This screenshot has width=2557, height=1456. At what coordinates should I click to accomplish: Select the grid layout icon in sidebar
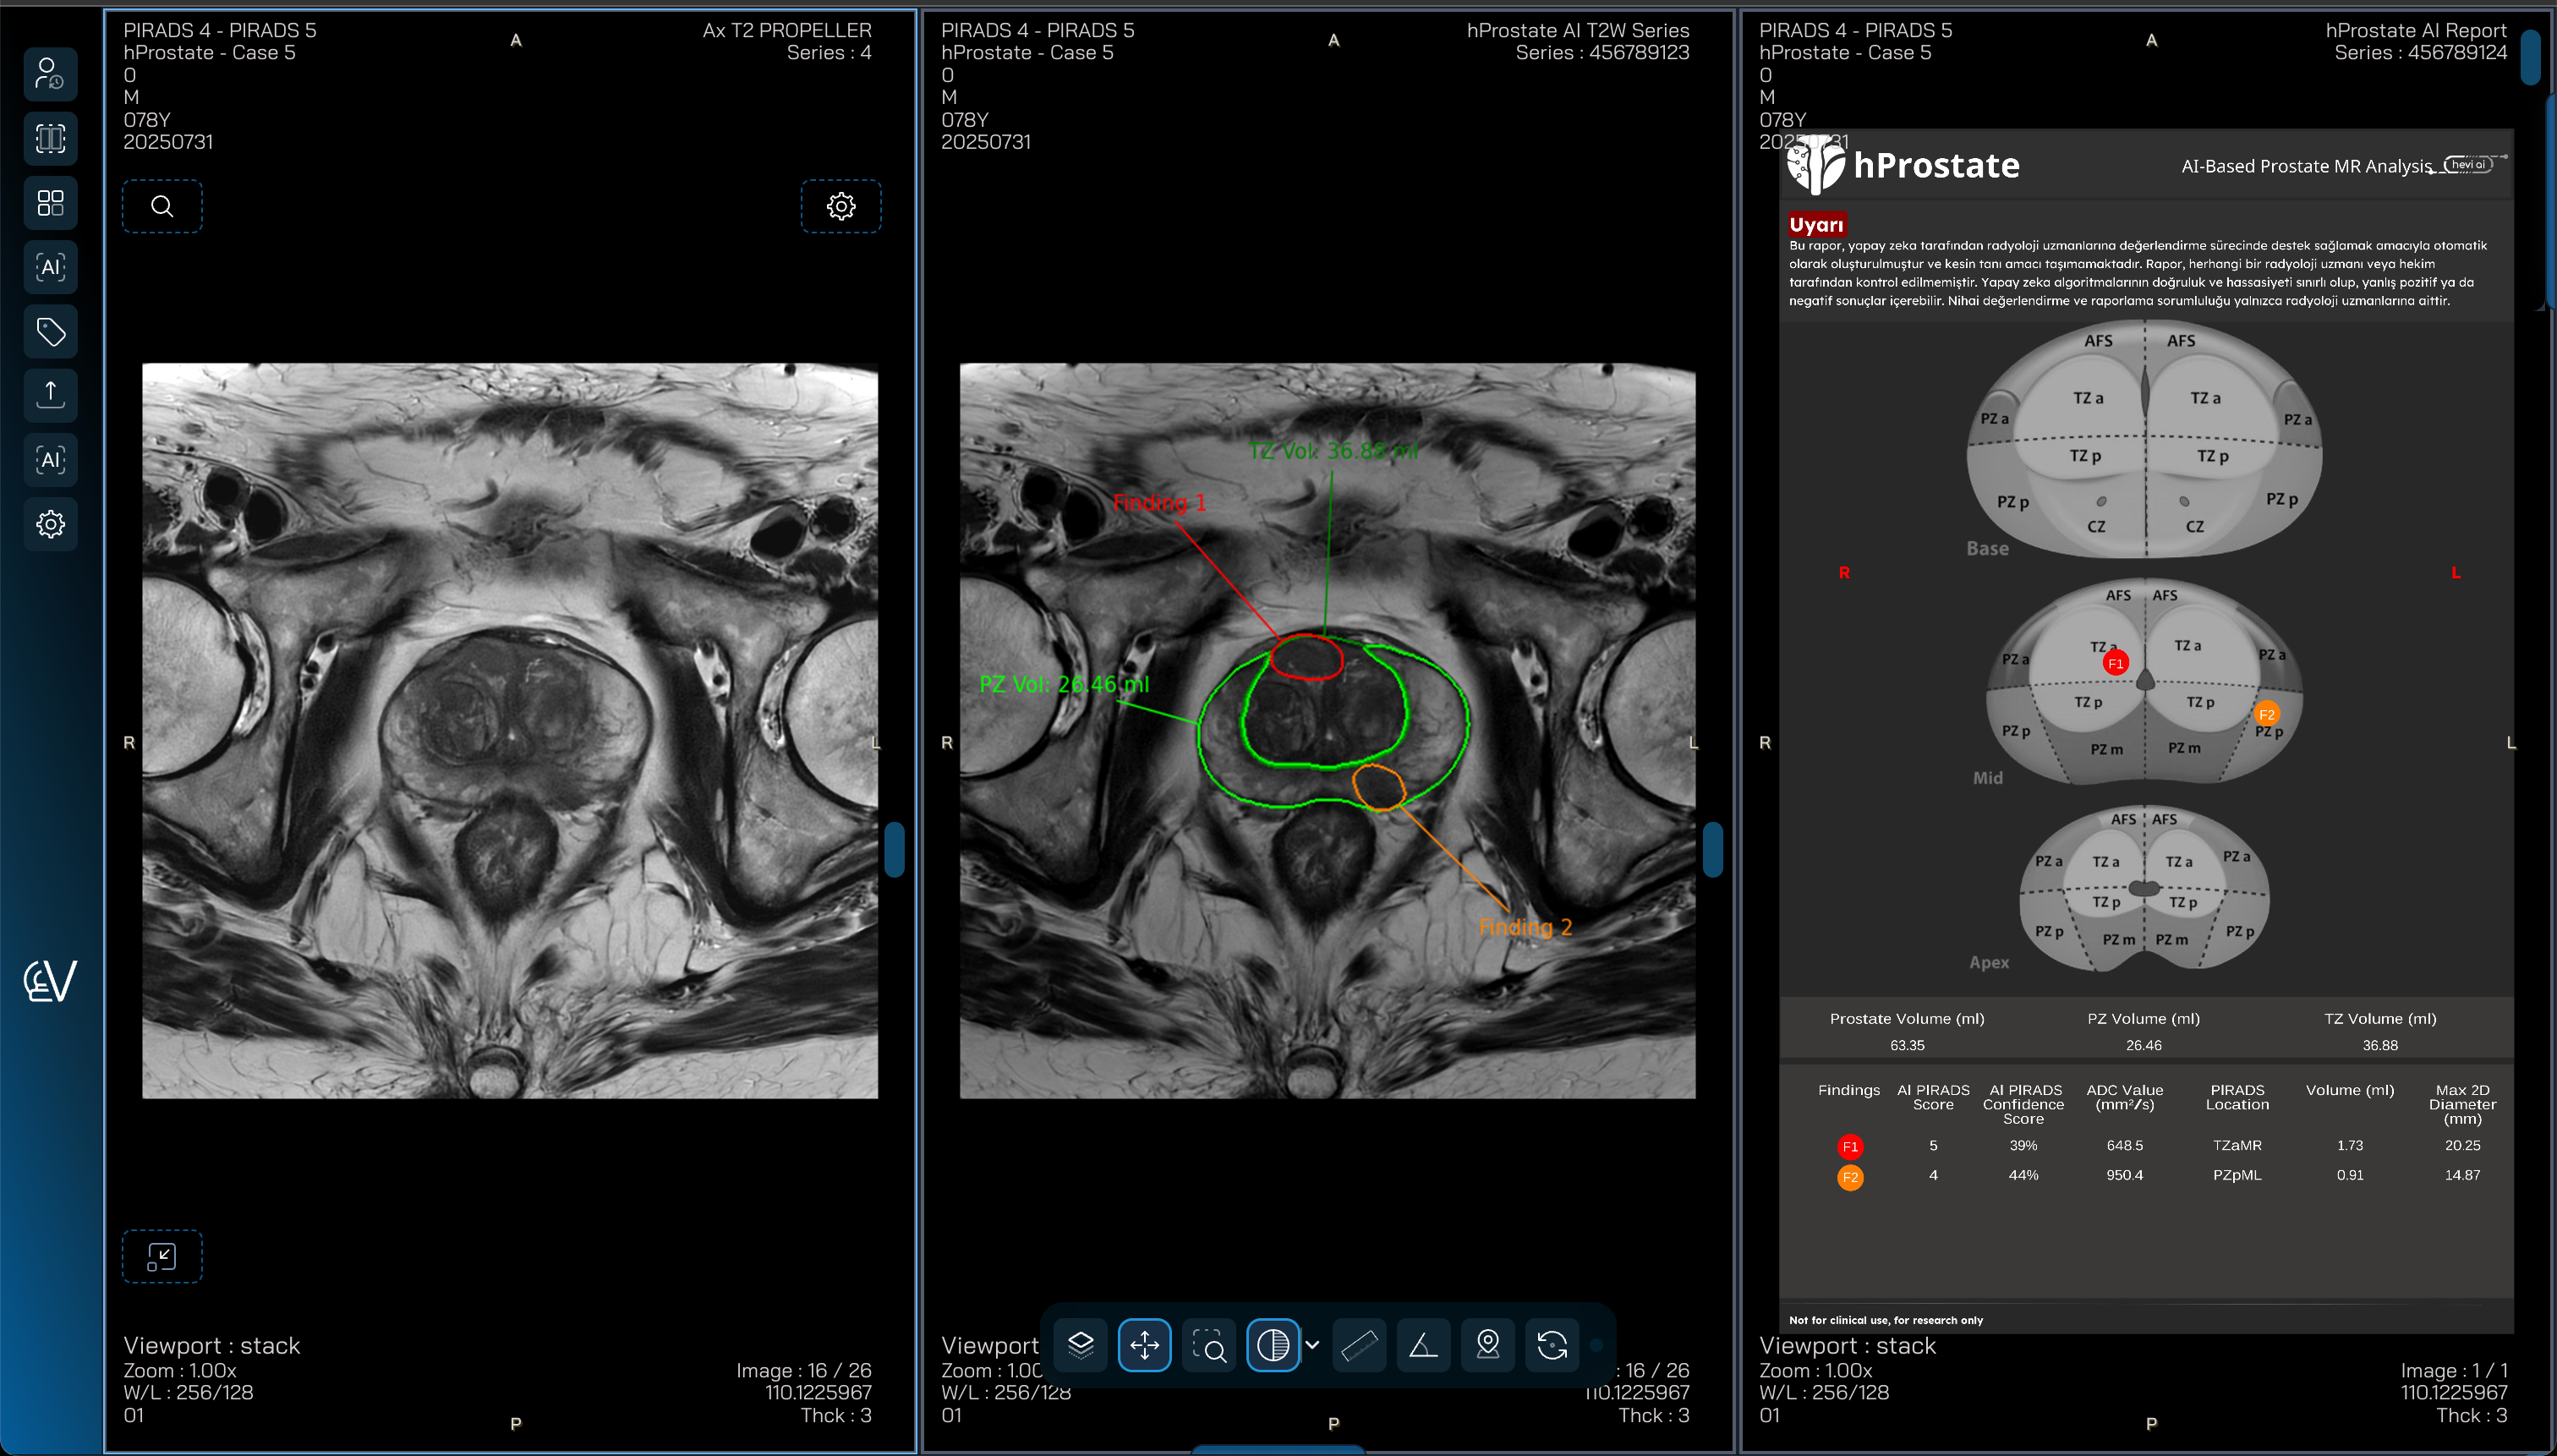[50, 203]
